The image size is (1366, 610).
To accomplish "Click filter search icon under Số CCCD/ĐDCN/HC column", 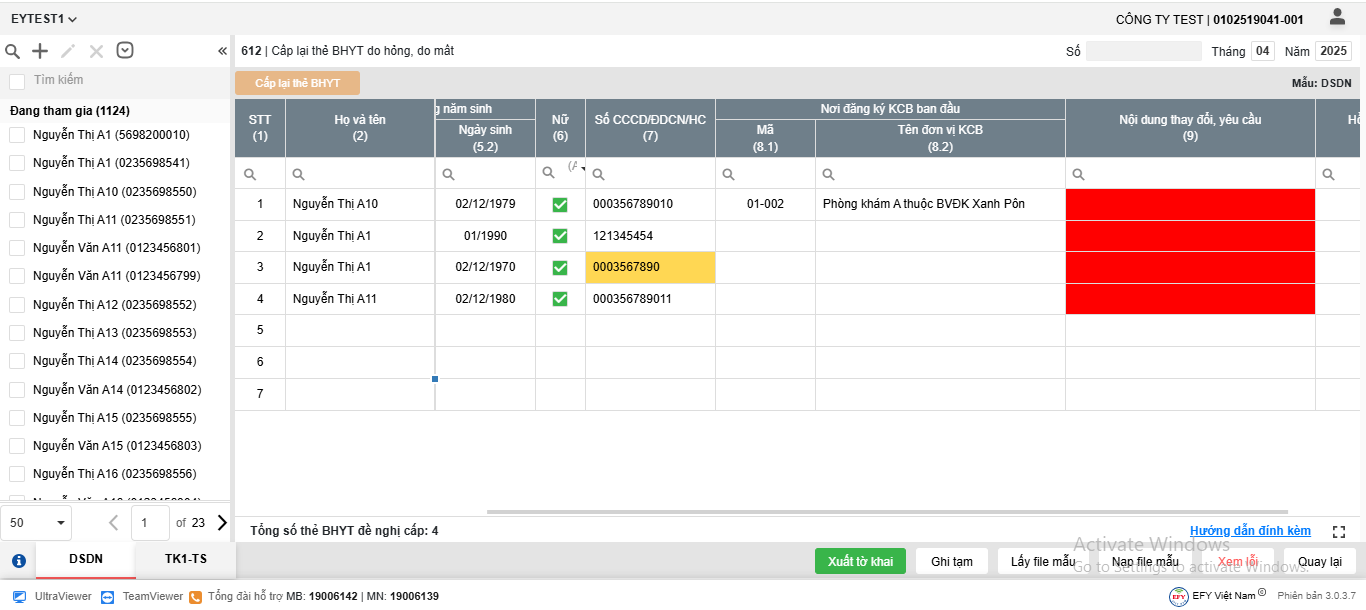I will [598, 174].
